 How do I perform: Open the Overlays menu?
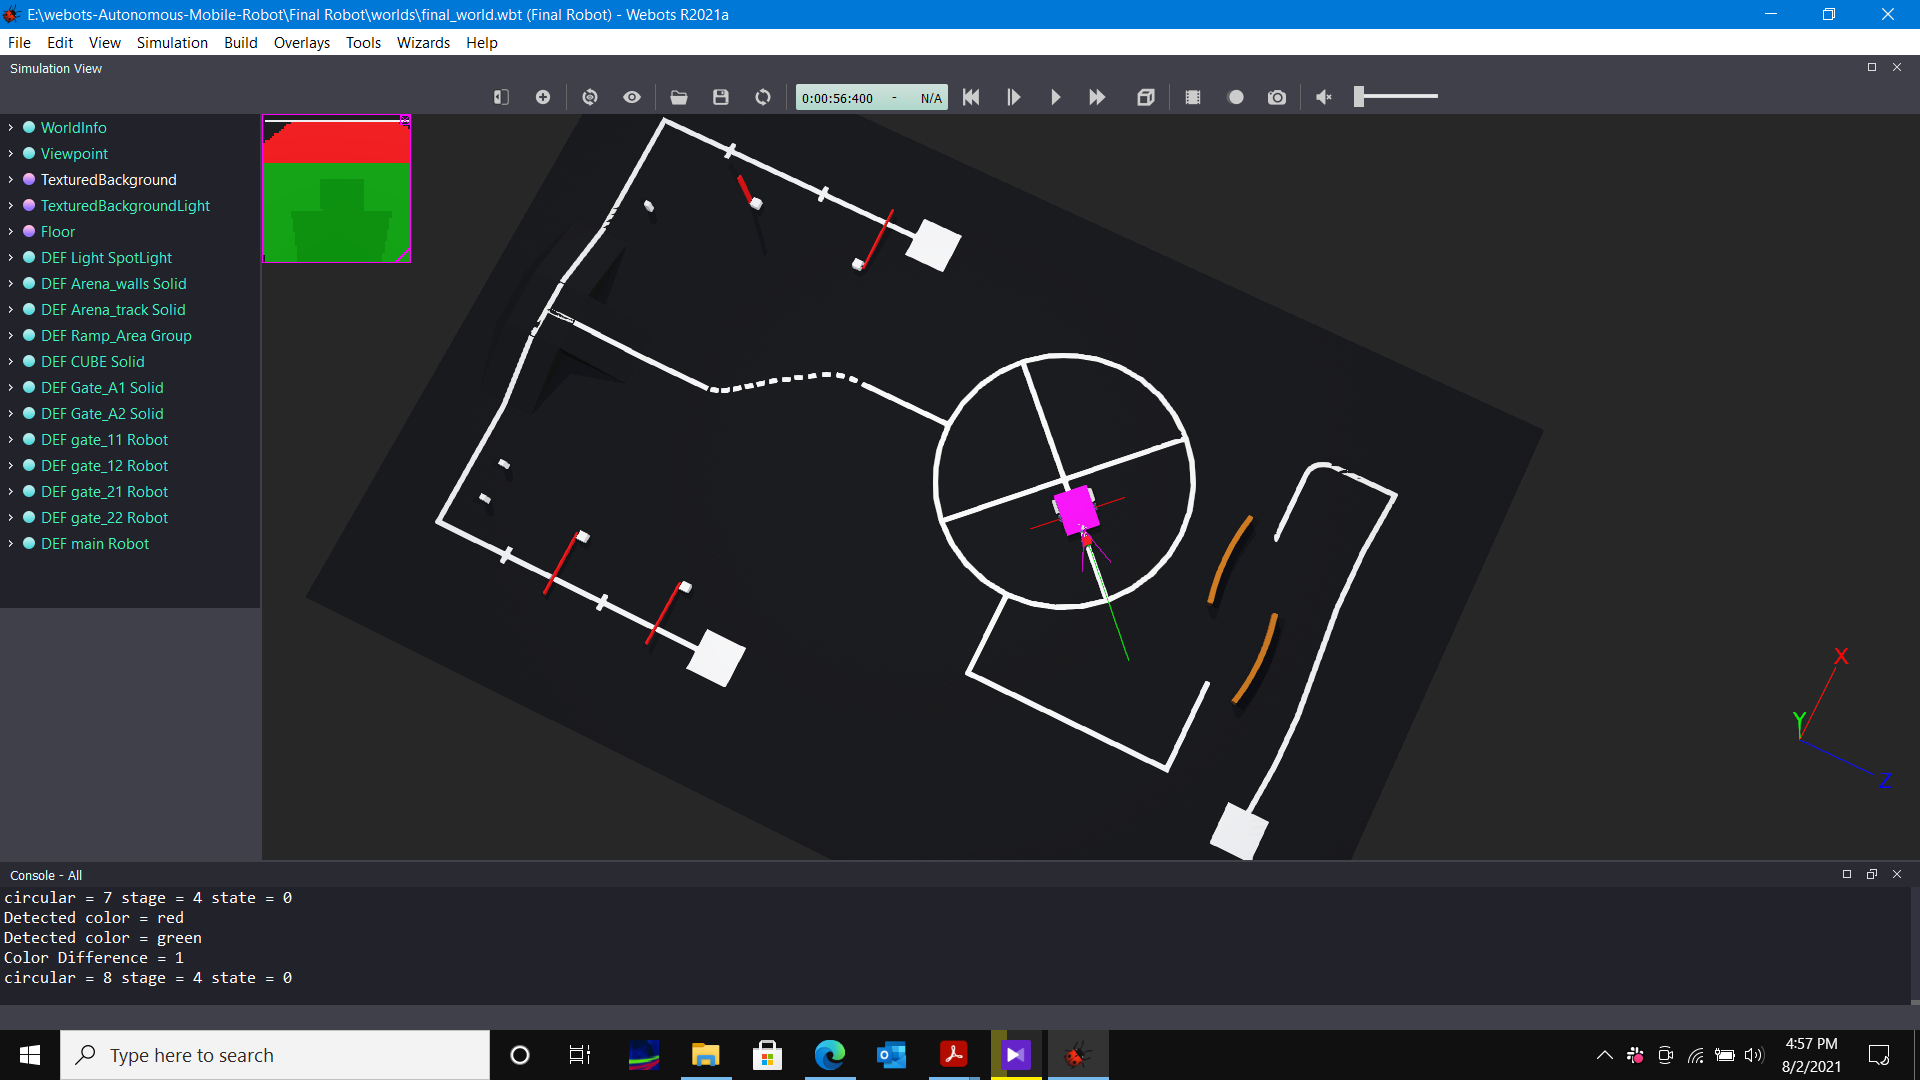click(x=299, y=42)
